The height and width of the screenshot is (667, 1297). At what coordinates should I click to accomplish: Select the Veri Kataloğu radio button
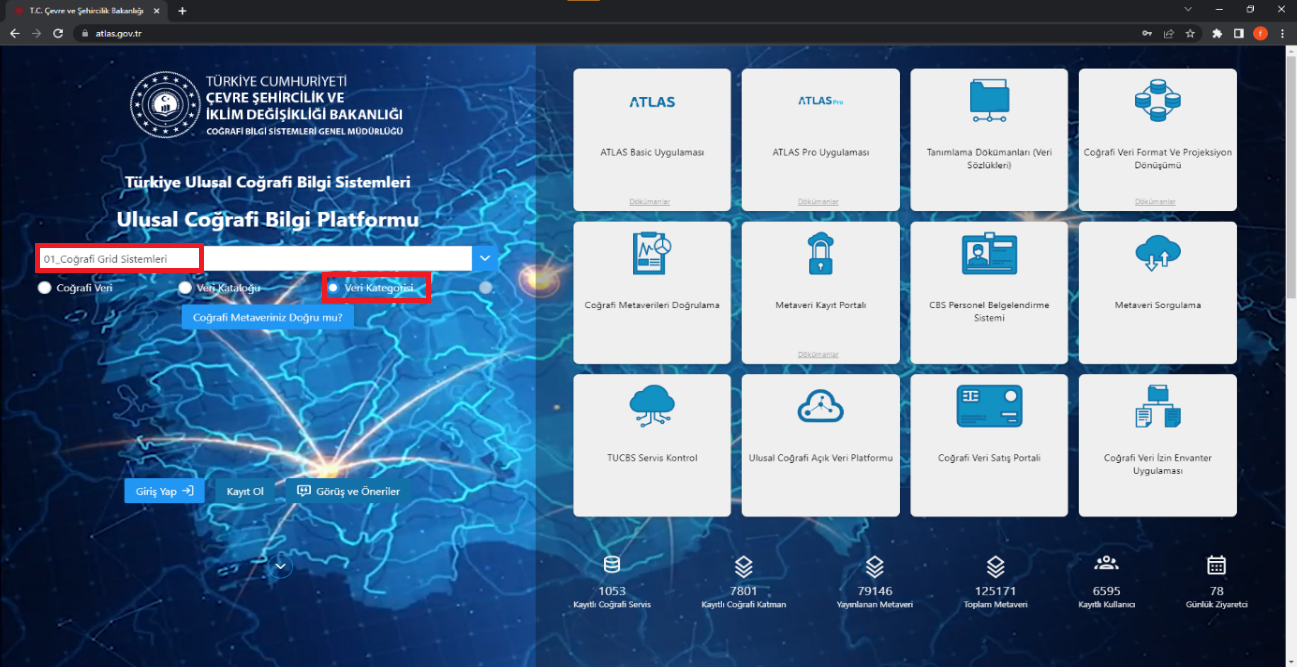(x=185, y=288)
